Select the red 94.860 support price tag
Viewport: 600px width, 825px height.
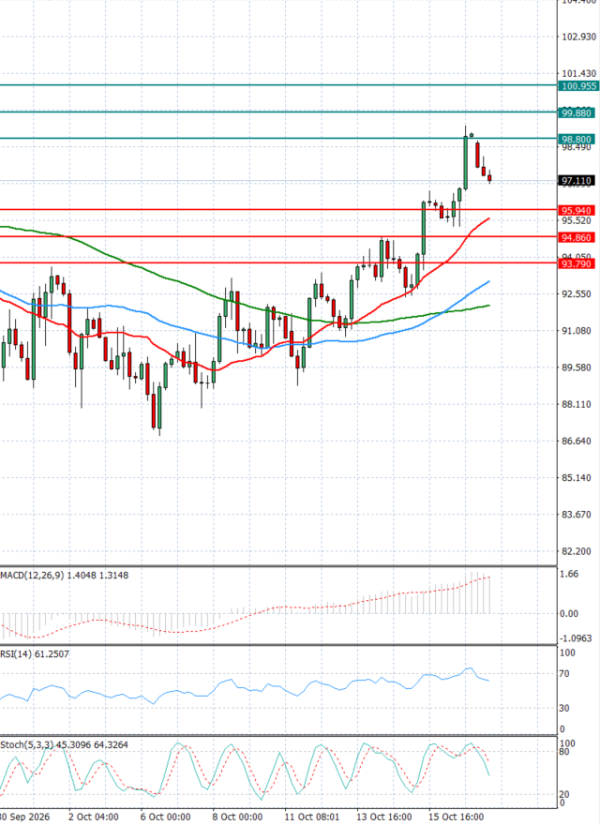click(576, 238)
